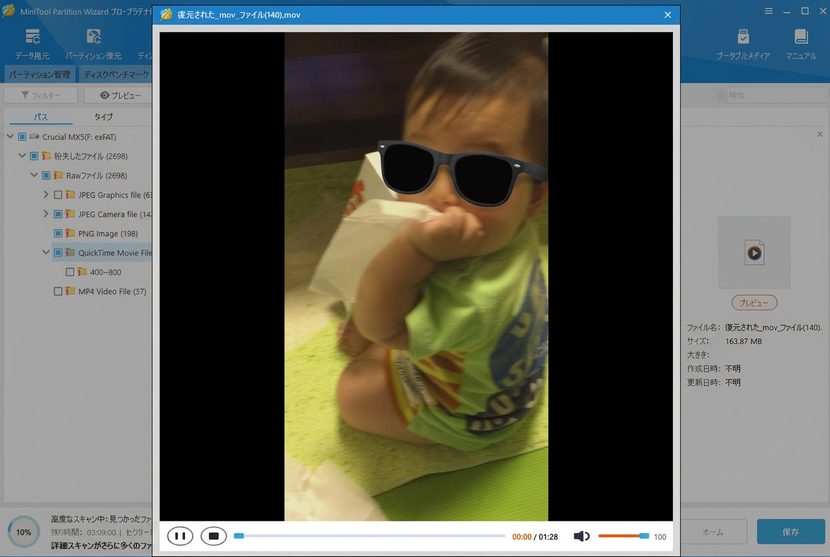Click the 10% scan progress circle
Image resolution: width=830 pixels, height=557 pixels.
[24, 532]
